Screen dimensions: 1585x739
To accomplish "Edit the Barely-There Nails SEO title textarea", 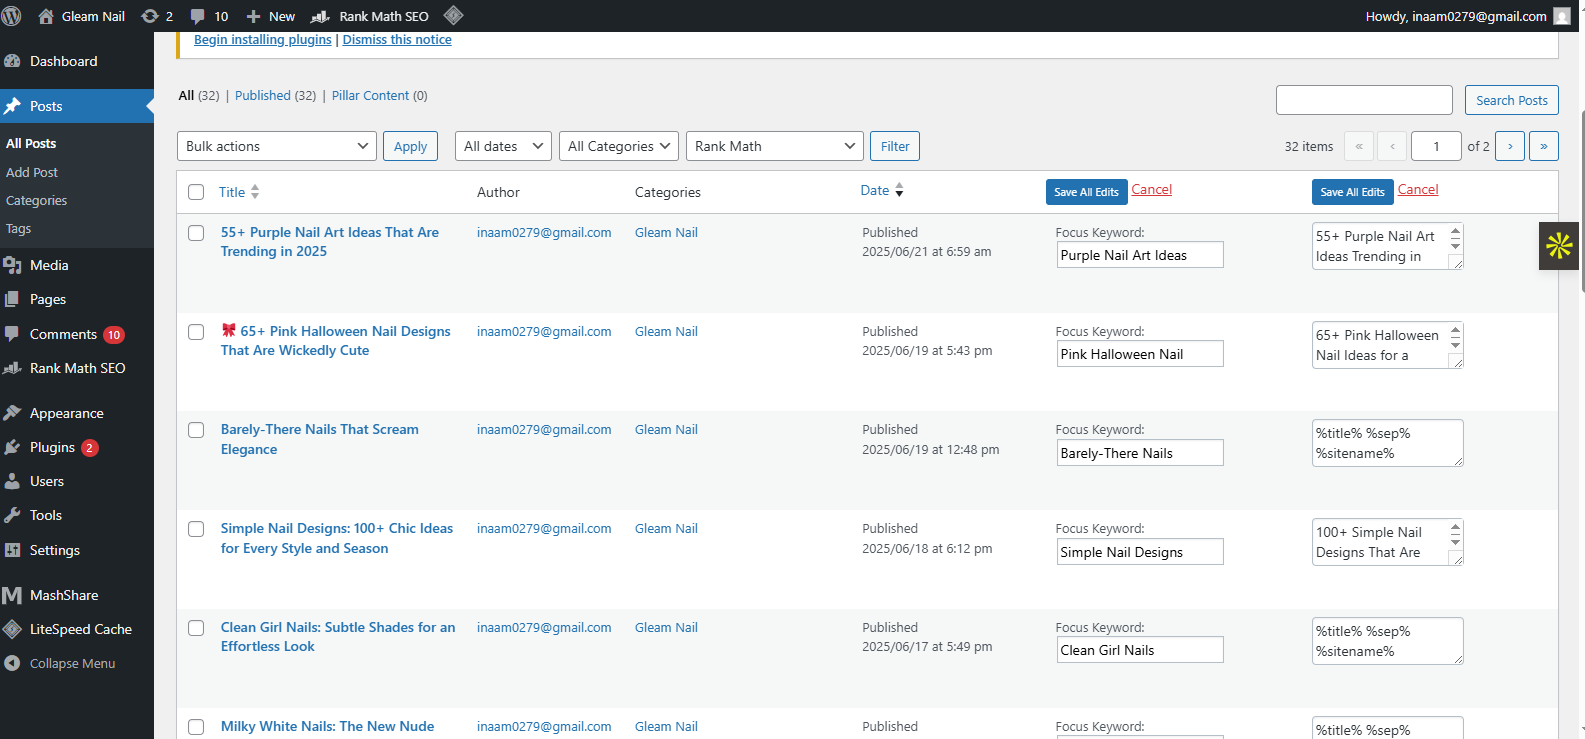I will 1388,443.
